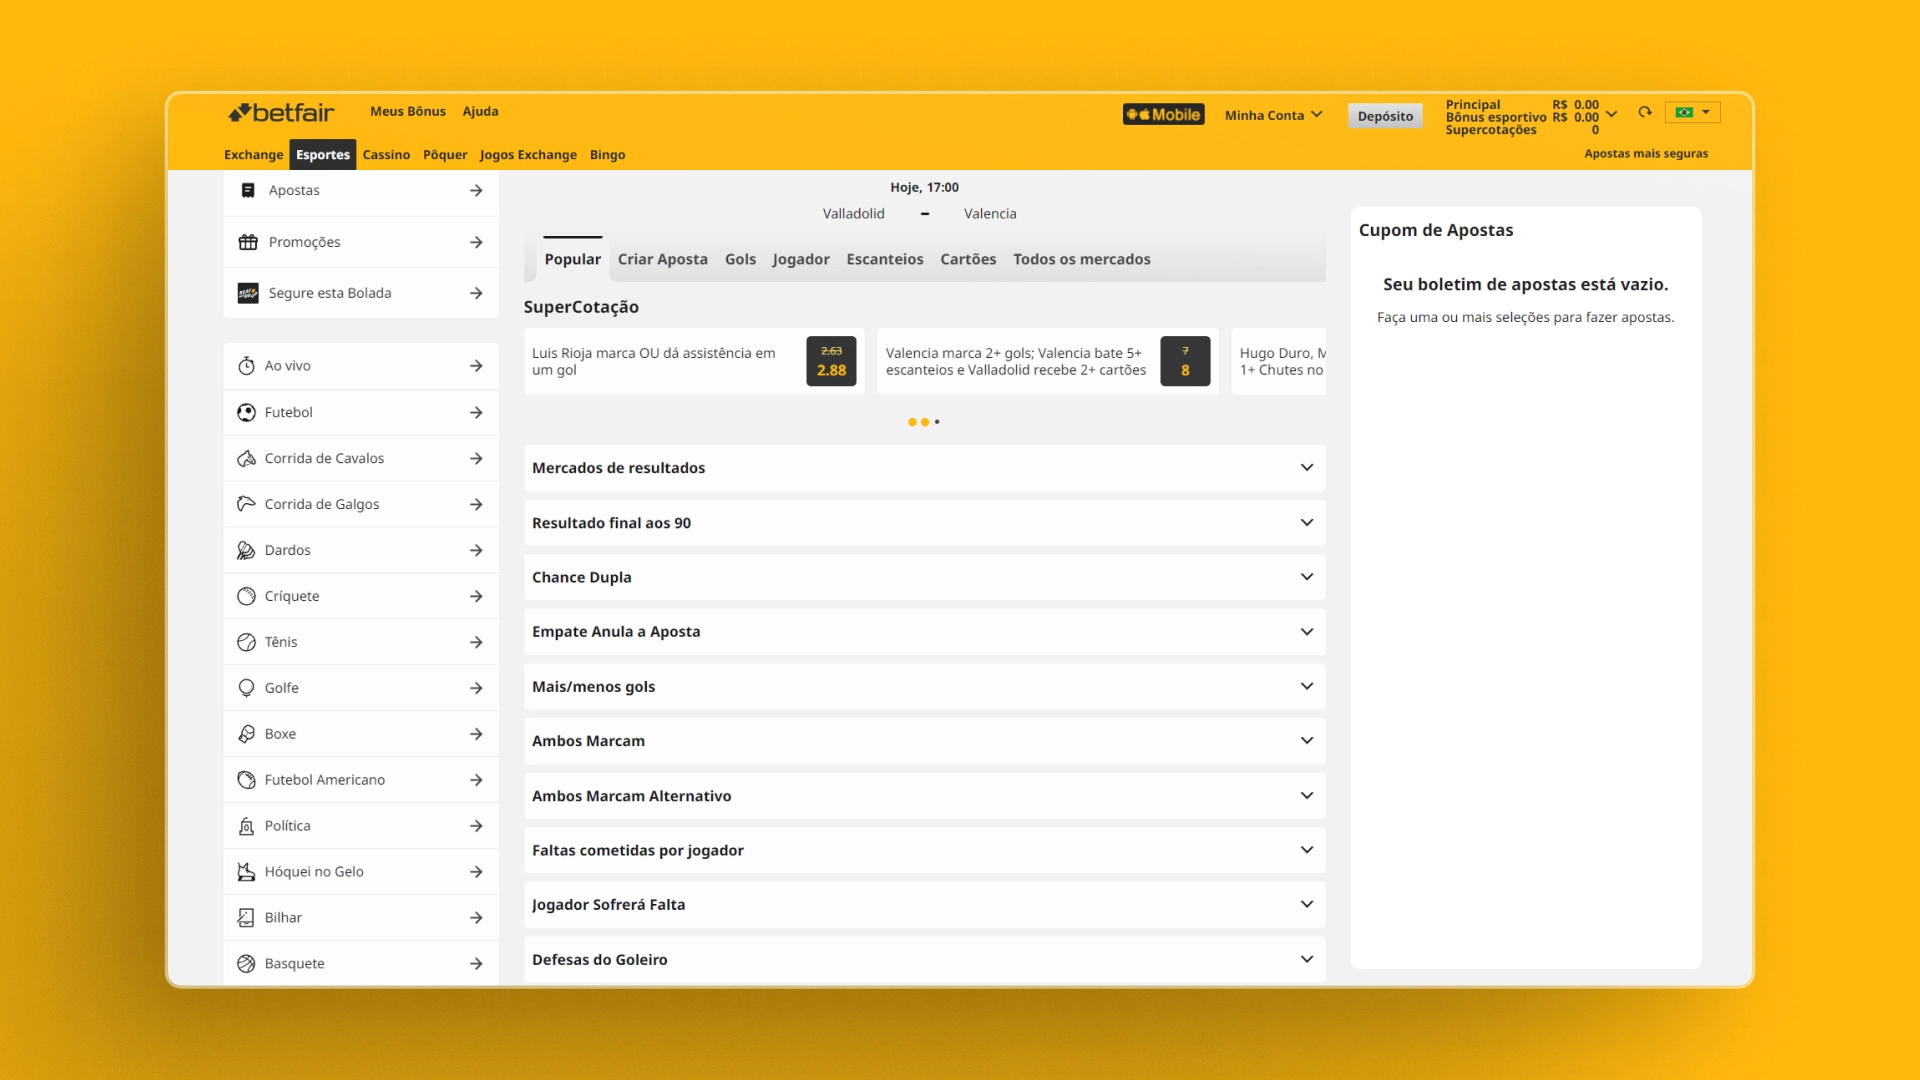Expand Defesas do Goleiro section

tap(924, 960)
